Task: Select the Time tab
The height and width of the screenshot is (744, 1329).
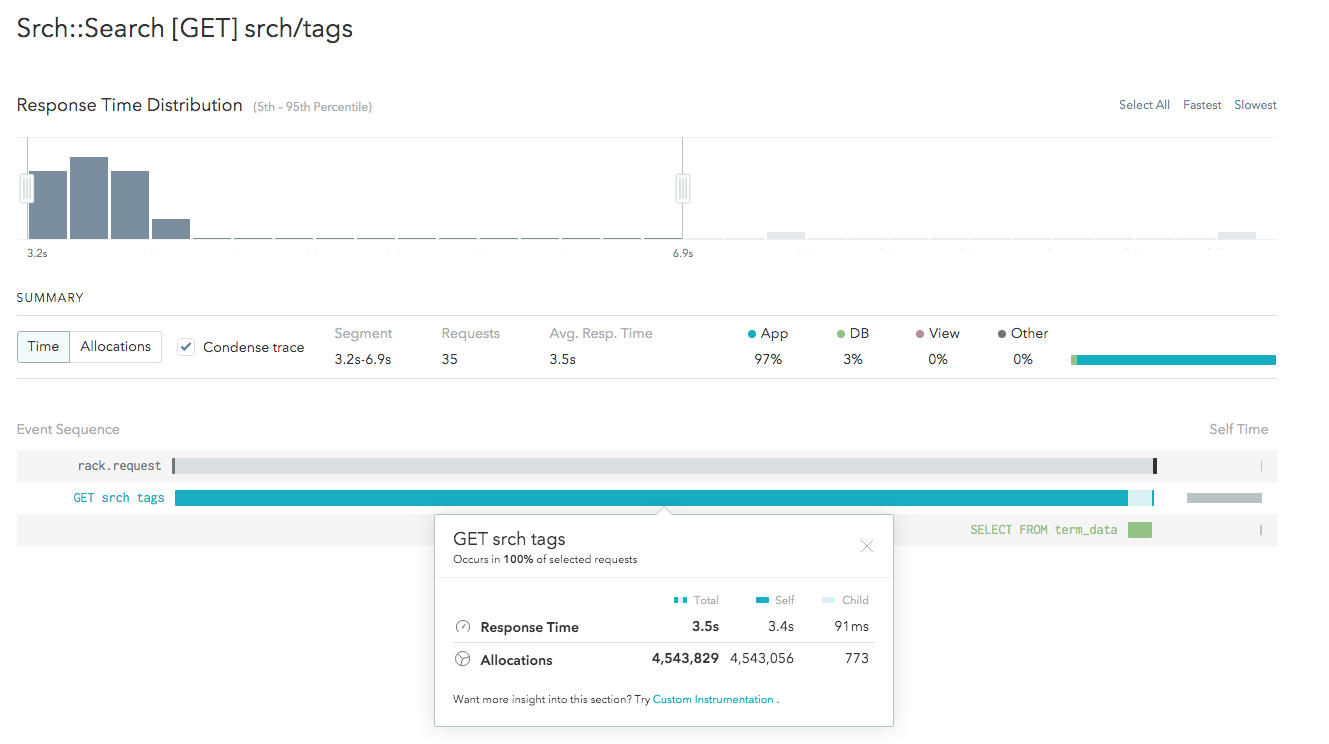Action: click(43, 346)
